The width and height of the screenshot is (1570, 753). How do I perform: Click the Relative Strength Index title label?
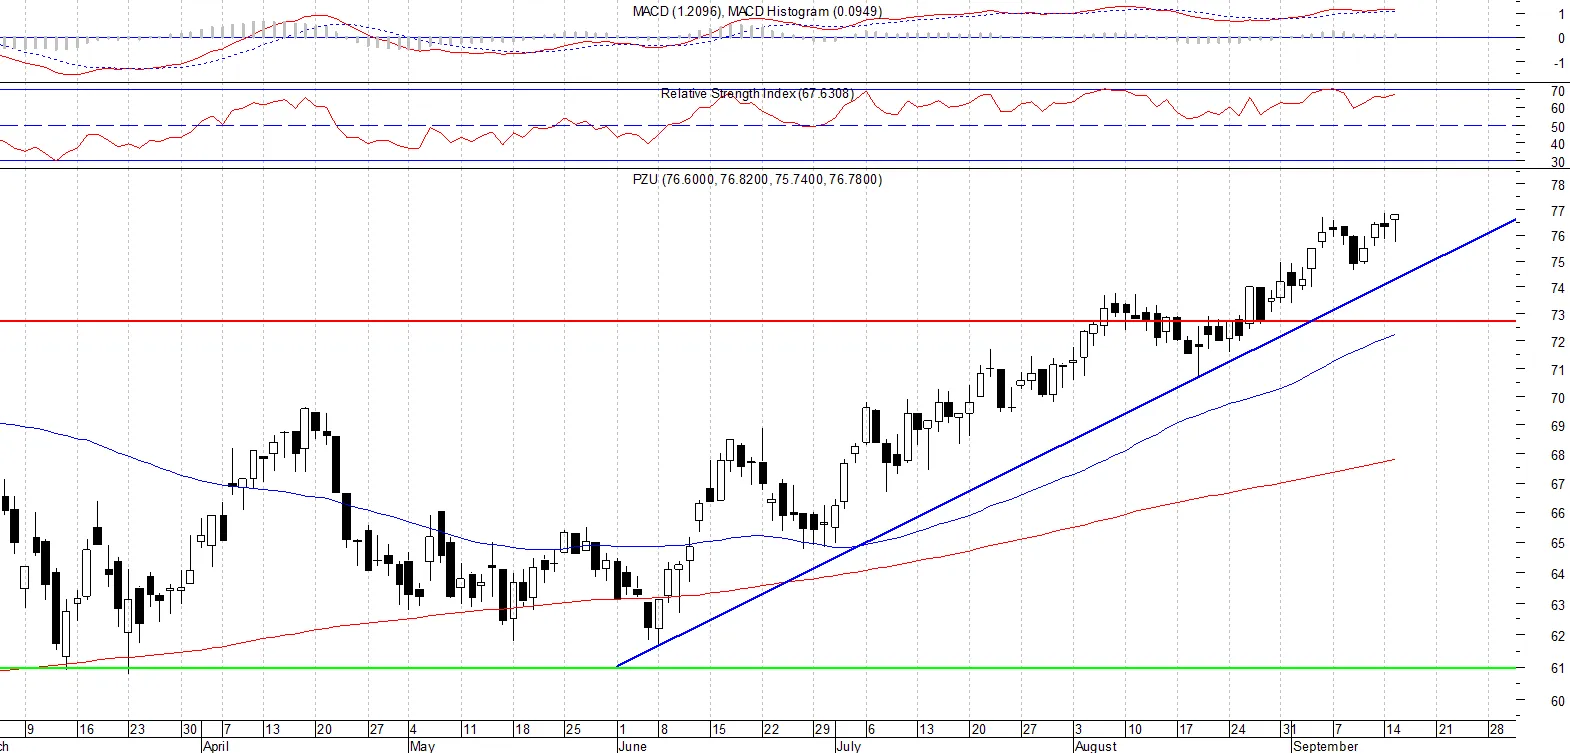[x=757, y=94]
